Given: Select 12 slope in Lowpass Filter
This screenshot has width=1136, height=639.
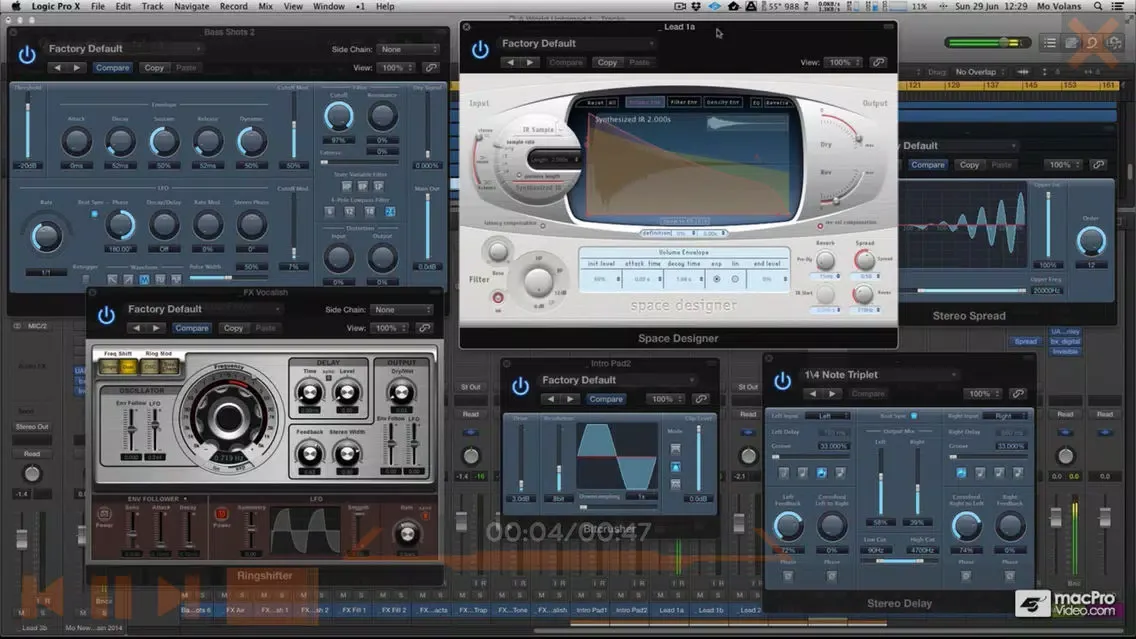Looking at the screenshot, I should (x=349, y=212).
